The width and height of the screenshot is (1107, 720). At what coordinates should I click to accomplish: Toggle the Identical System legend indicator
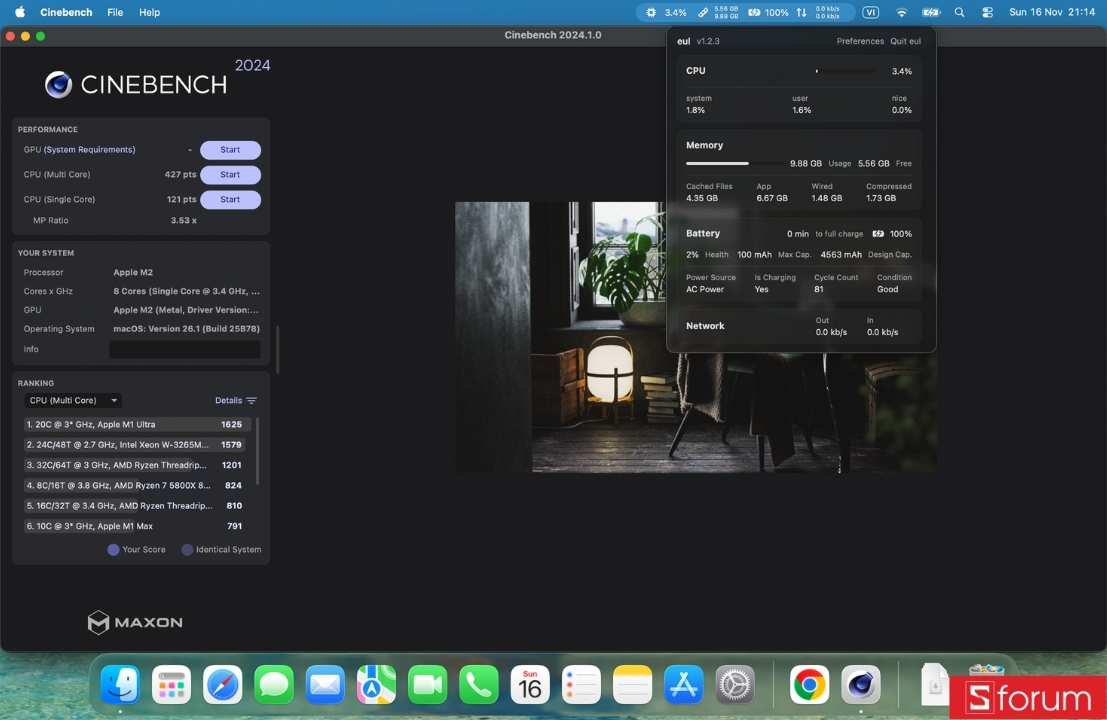(x=186, y=549)
